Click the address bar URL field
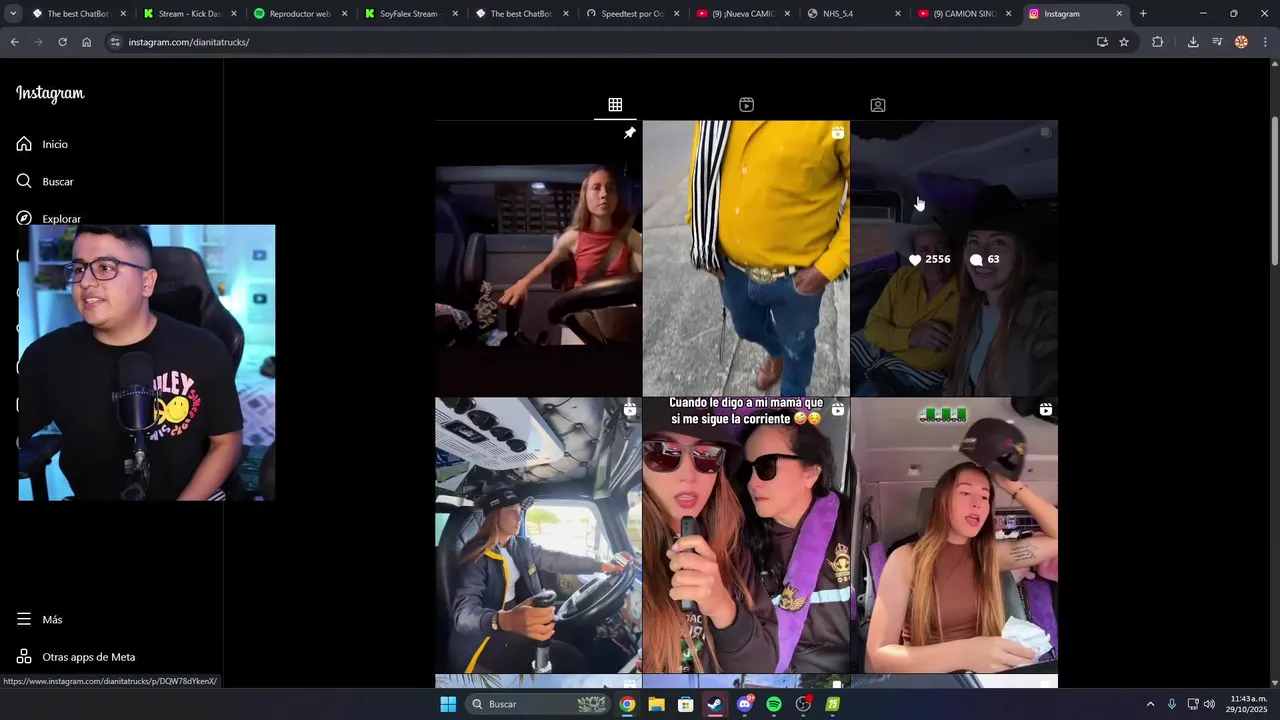The image size is (1280, 720). (600, 42)
